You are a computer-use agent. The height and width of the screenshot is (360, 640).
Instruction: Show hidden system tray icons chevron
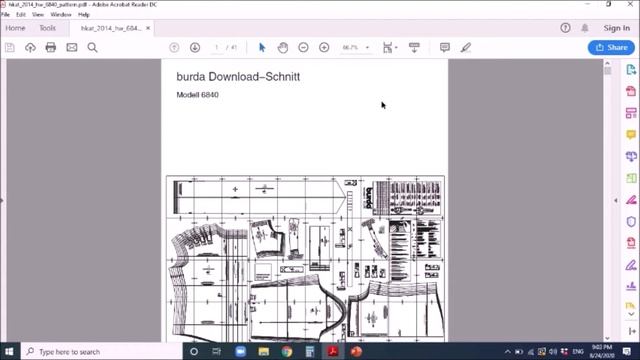(x=507, y=351)
